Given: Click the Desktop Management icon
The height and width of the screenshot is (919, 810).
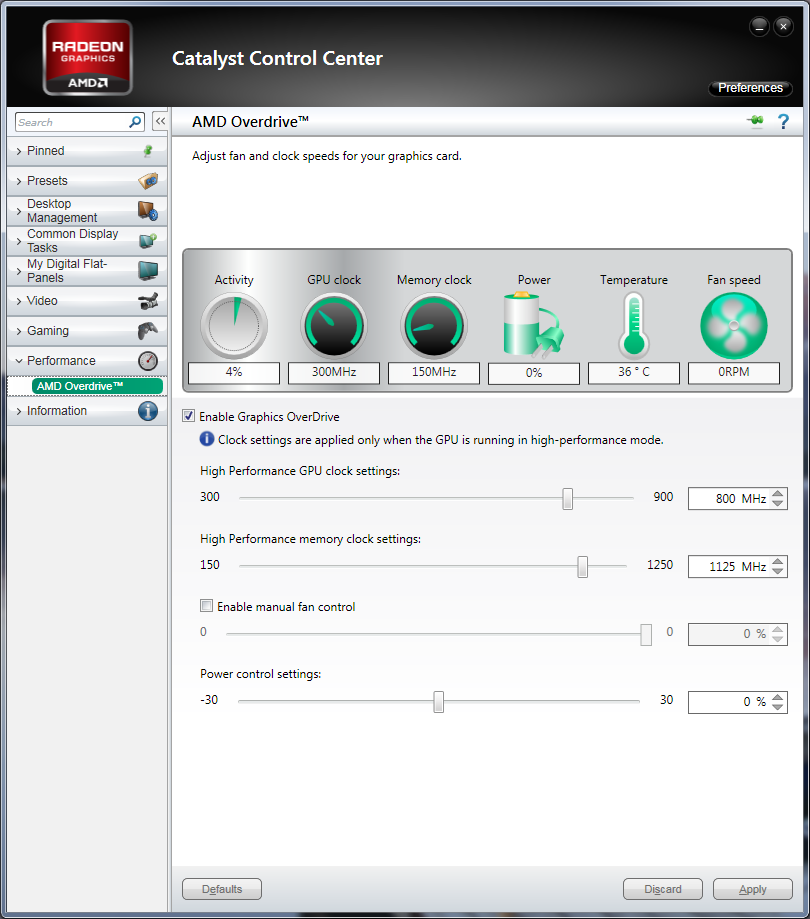Looking at the screenshot, I should pyautogui.click(x=148, y=211).
